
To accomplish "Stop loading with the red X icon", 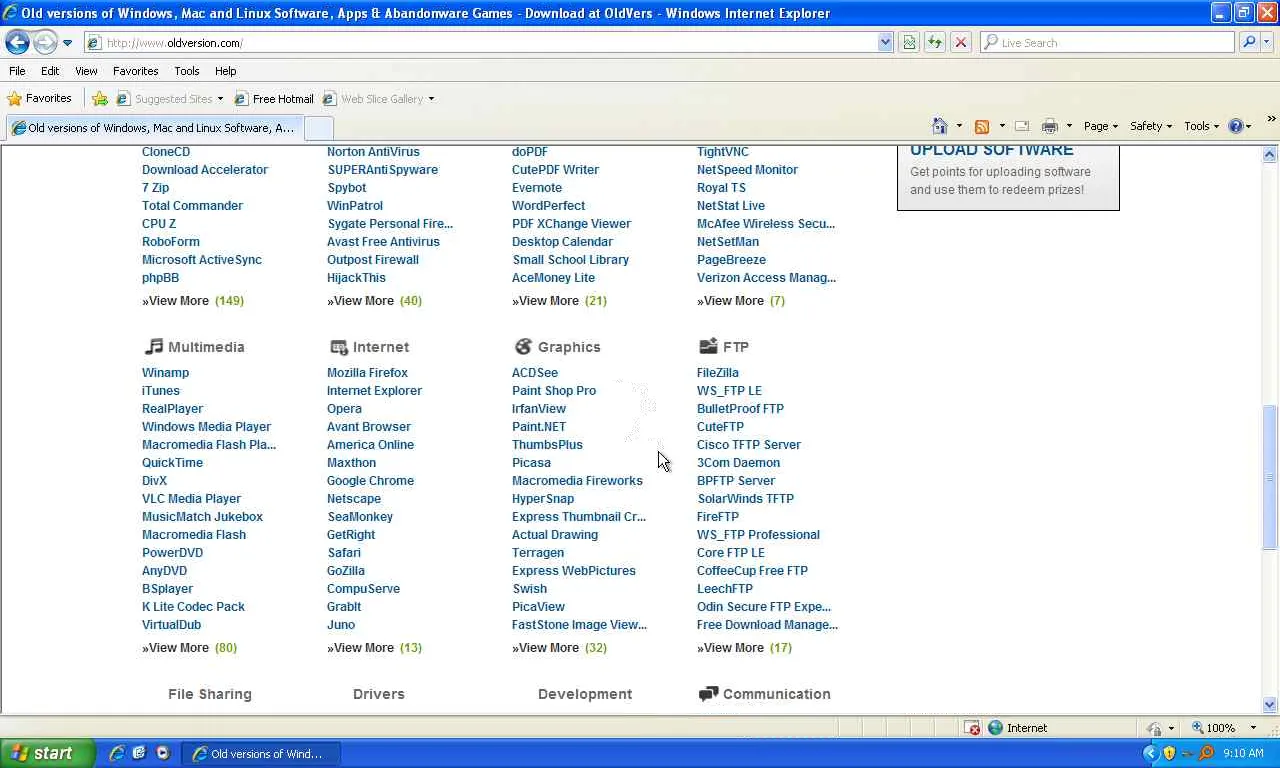I will coord(961,42).
